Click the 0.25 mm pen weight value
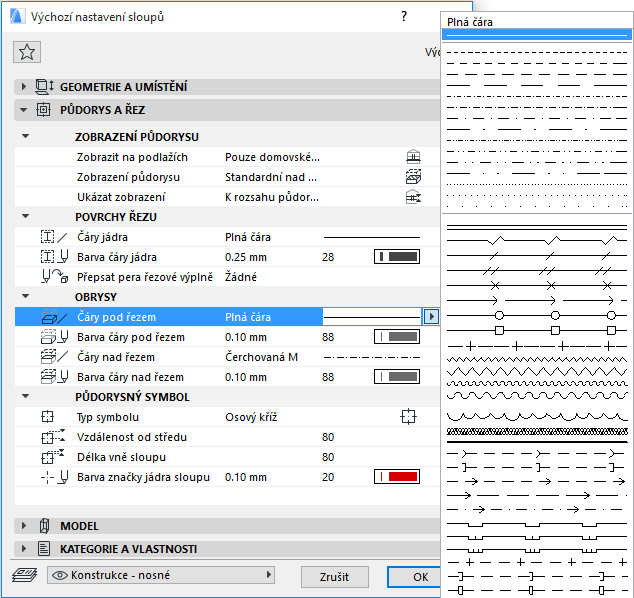 [x=245, y=257]
